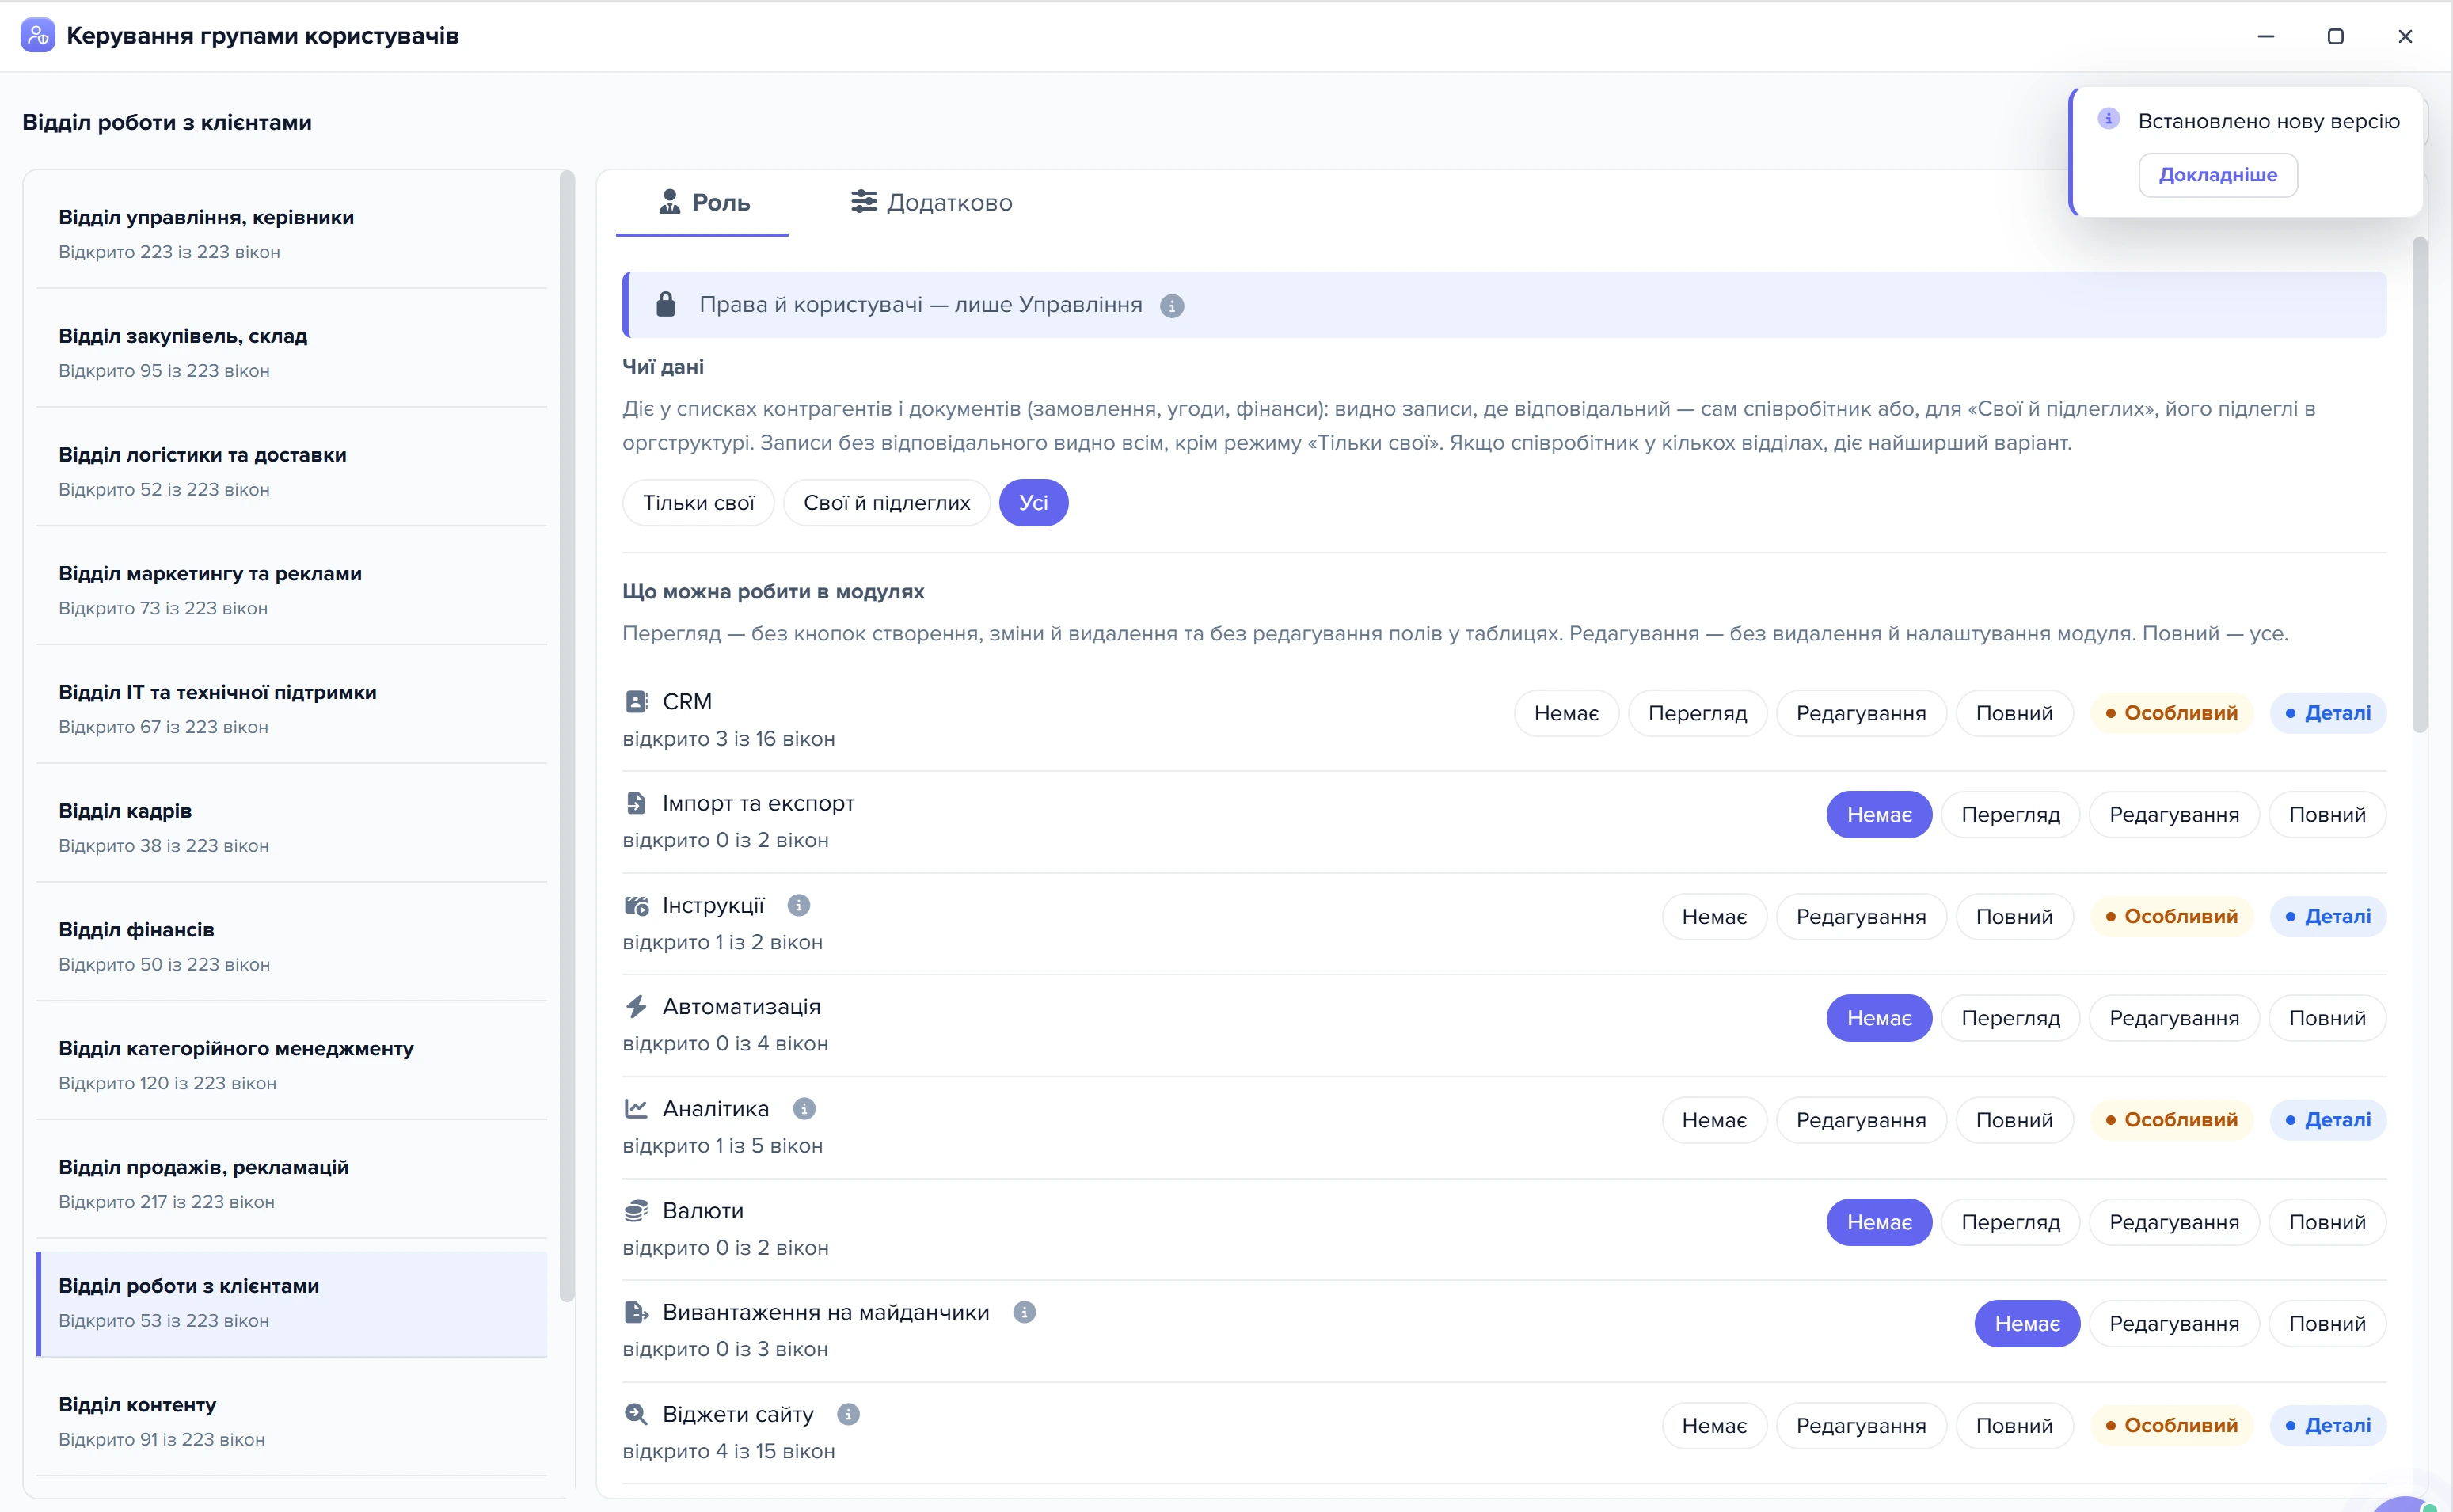2453x1512 pixels.
Task: Set CRM access to Перегляд
Action: 1697,714
